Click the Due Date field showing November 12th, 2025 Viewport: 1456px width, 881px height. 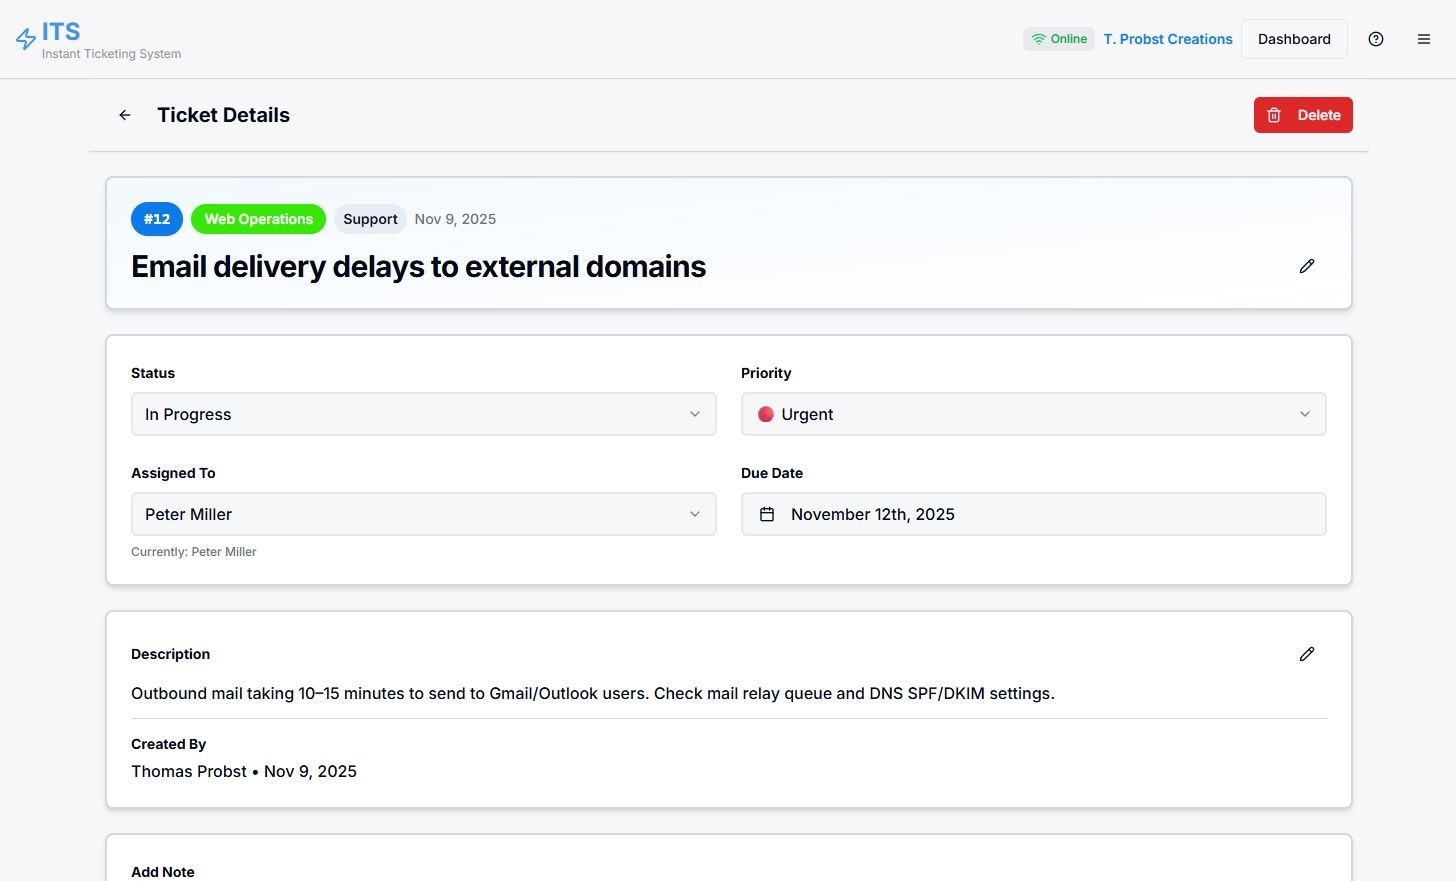coord(1033,513)
